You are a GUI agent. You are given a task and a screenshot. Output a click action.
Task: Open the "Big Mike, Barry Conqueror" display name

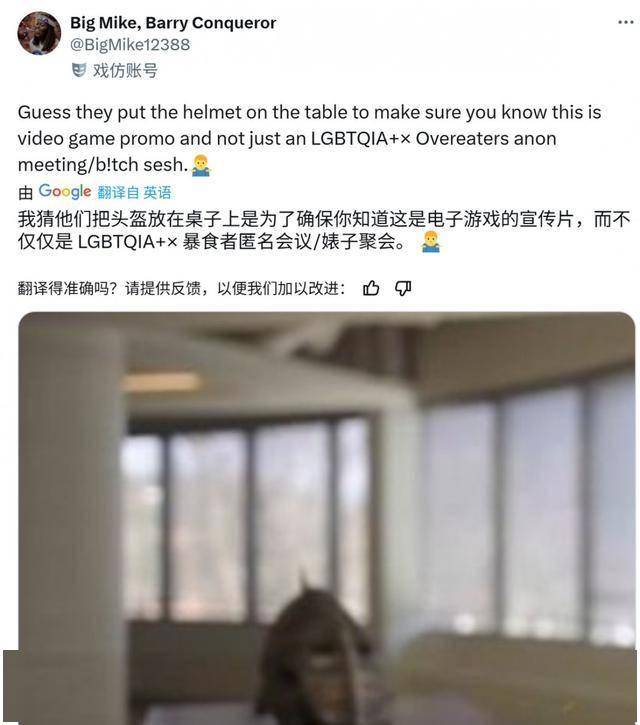point(173,23)
